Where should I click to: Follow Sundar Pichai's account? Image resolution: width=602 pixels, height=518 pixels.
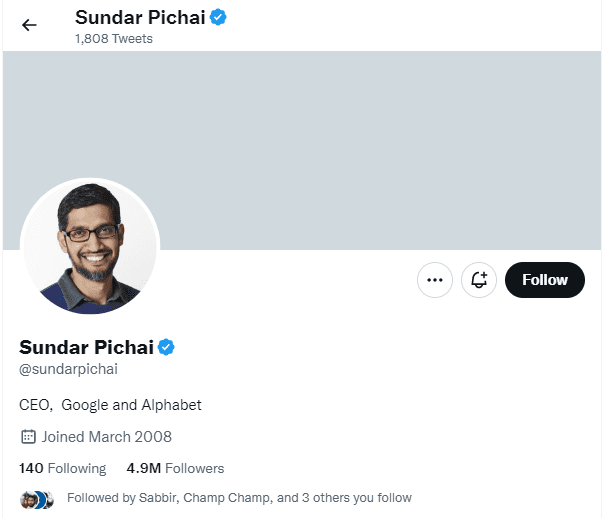pos(545,280)
